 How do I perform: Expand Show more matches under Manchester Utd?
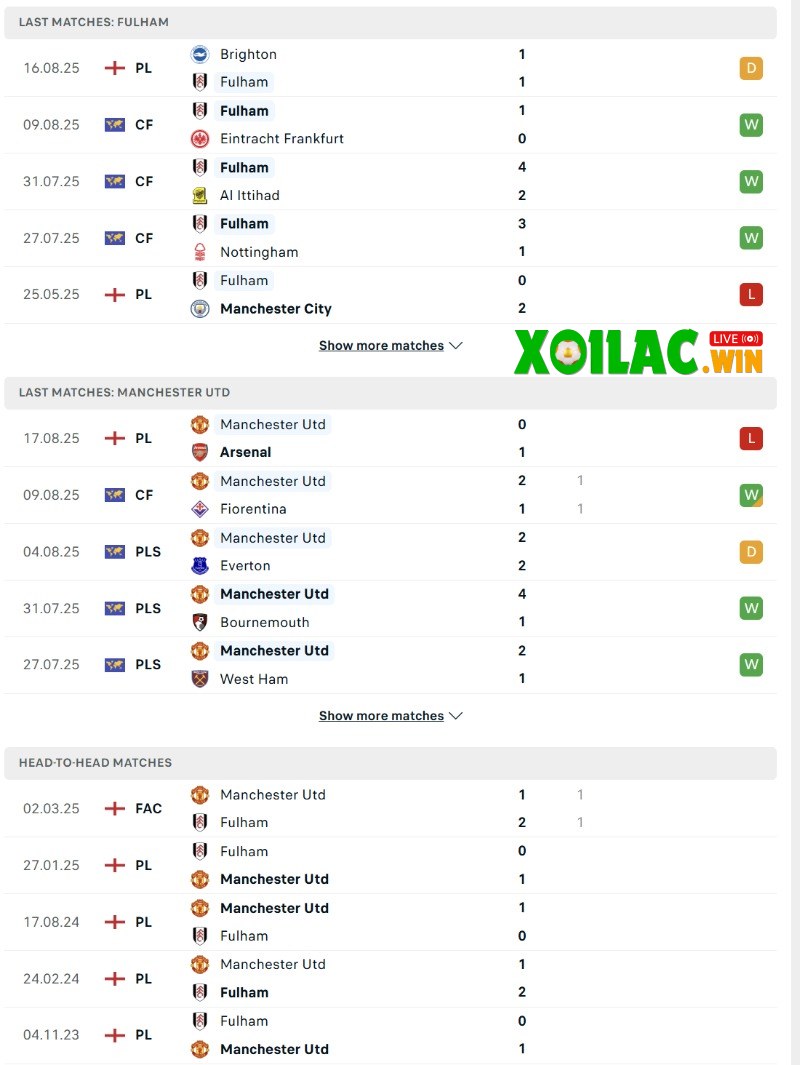coord(390,716)
